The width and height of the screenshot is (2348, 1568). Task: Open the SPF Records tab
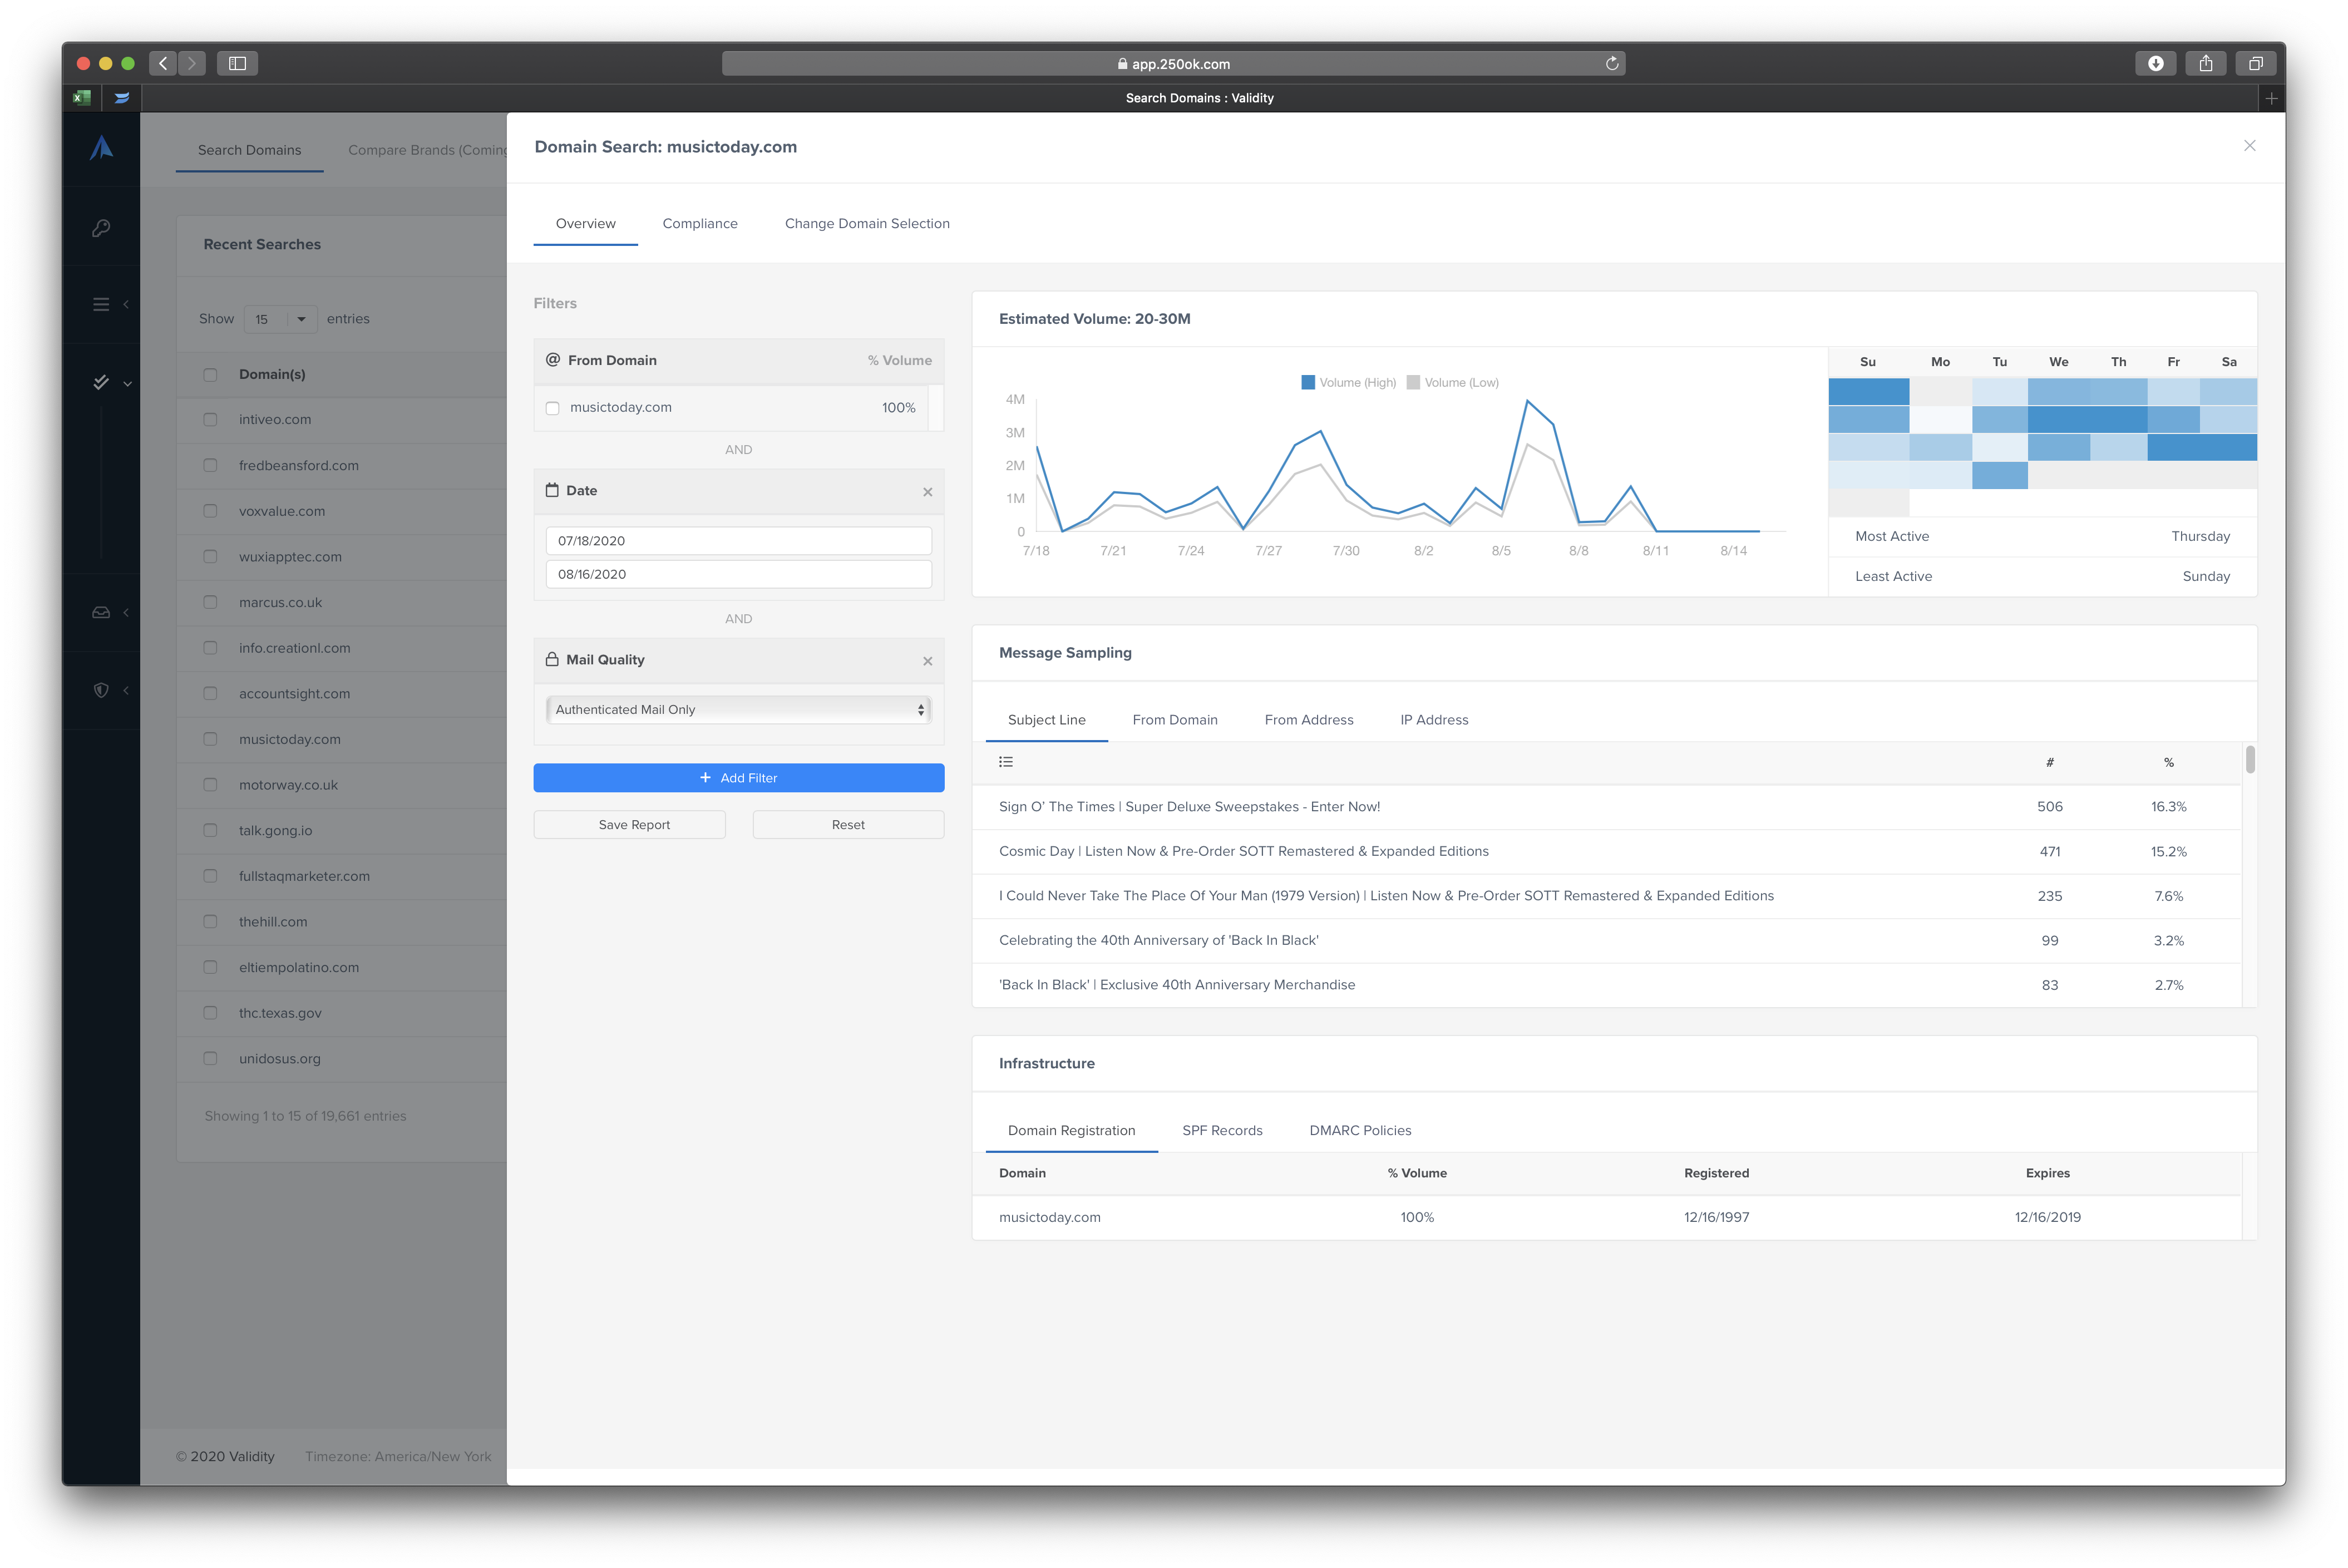pos(1221,1130)
